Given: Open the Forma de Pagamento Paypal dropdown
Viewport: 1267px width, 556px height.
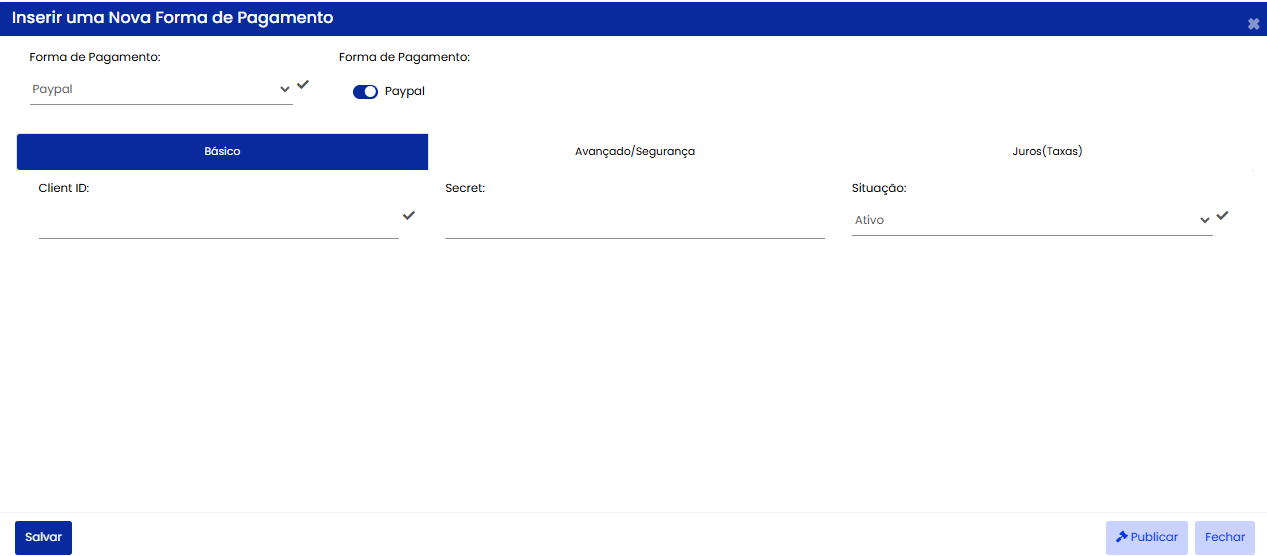Looking at the screenshot, I should [161, 89].
